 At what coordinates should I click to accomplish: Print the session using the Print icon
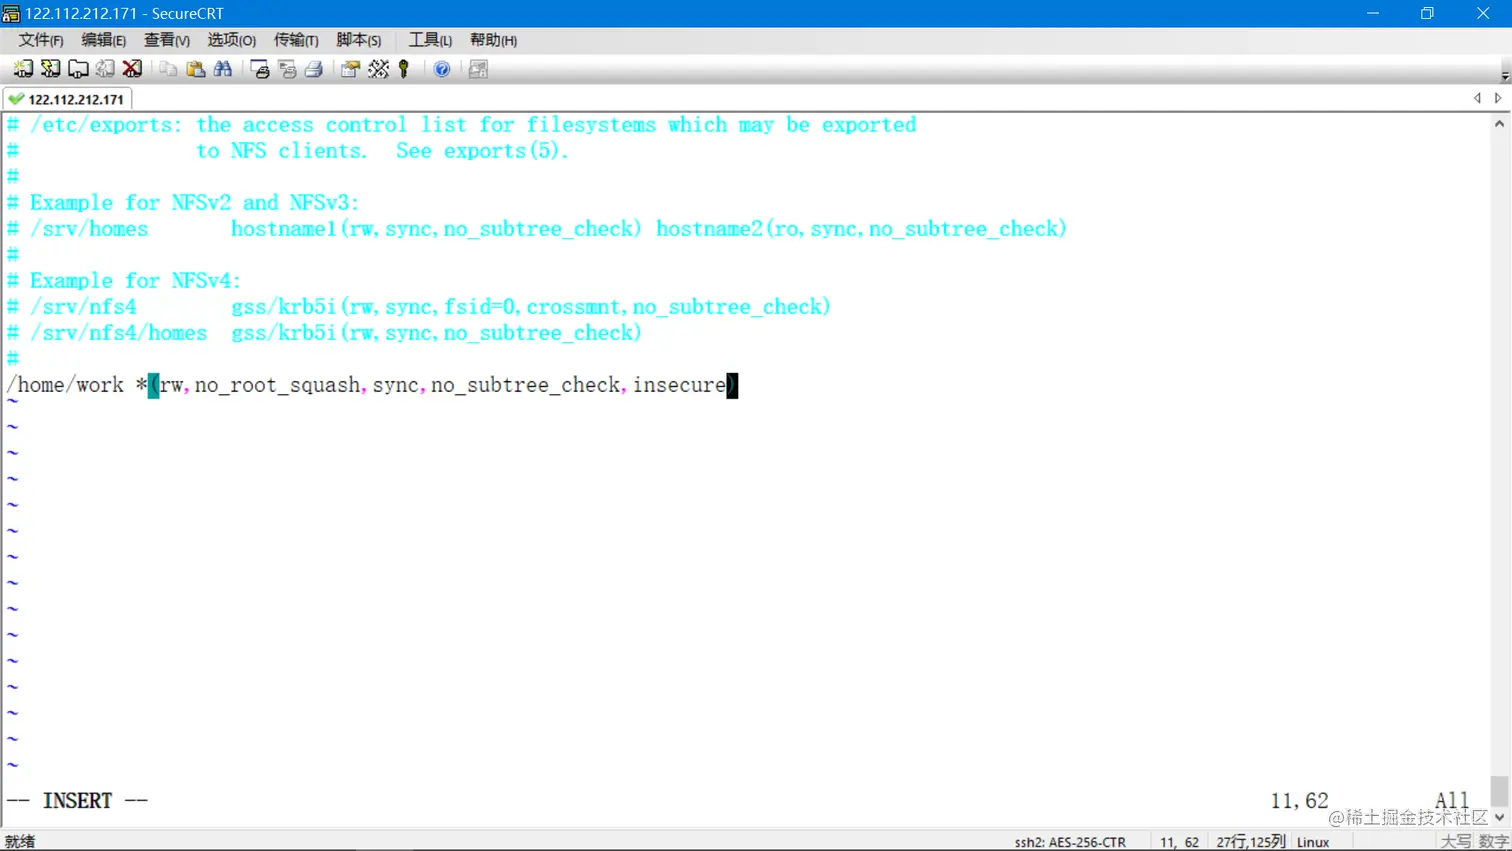(313, 68)
